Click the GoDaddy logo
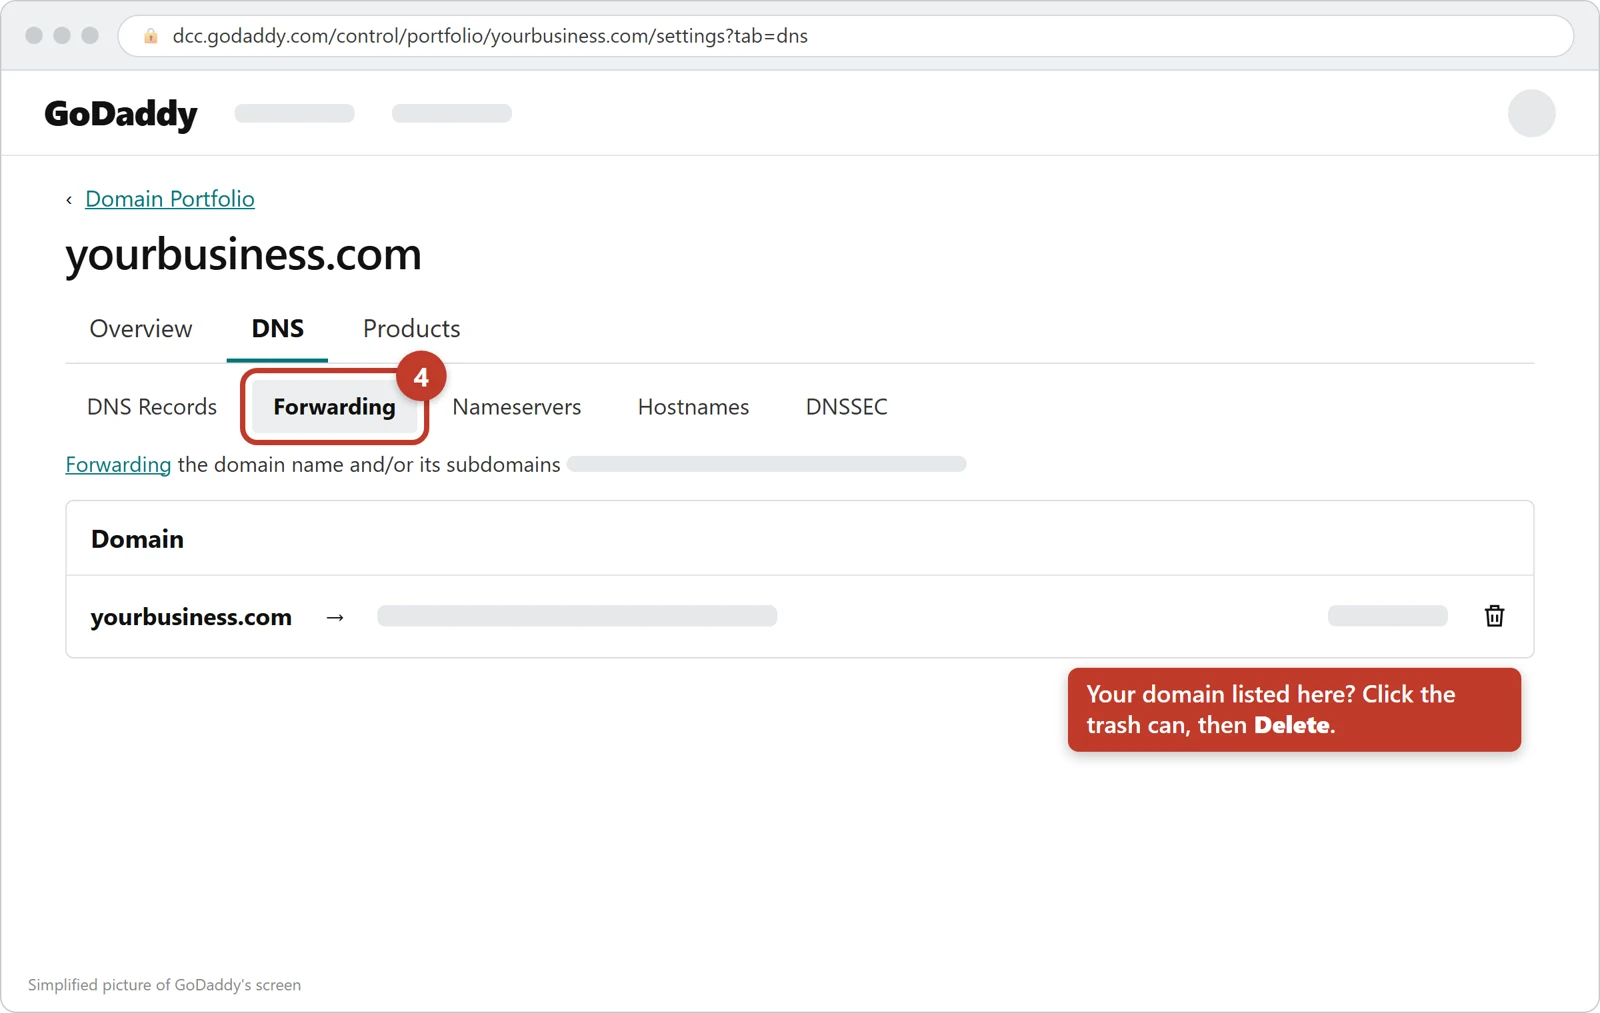The image size is (1600, 1013). click(121, 114)
